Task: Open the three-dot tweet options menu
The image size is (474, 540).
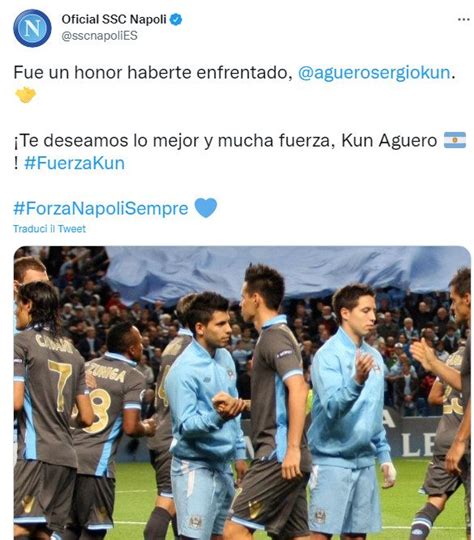Action: (x=464, y=19)
